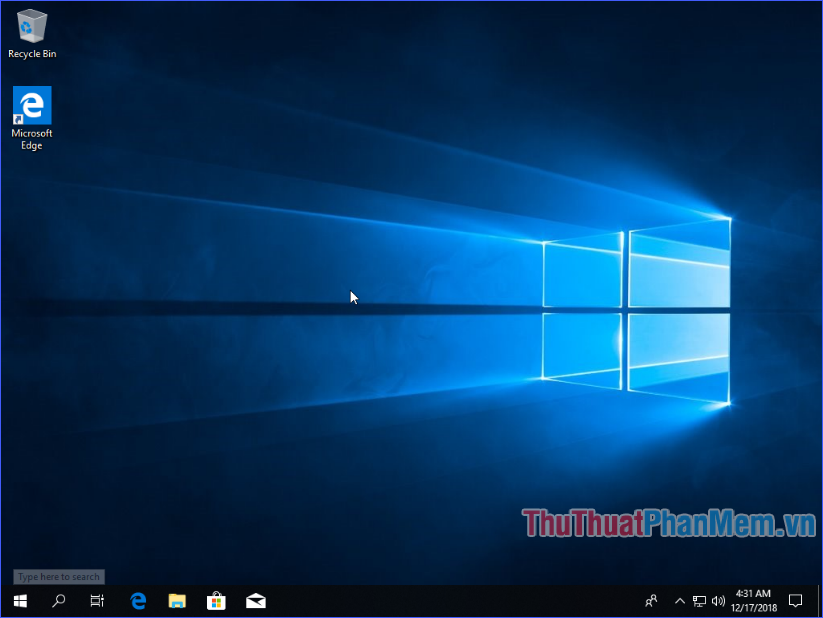This screenshot has height=618, width=823.
Task: Open File Explorer from the taskbar
Action: point(177,601)
